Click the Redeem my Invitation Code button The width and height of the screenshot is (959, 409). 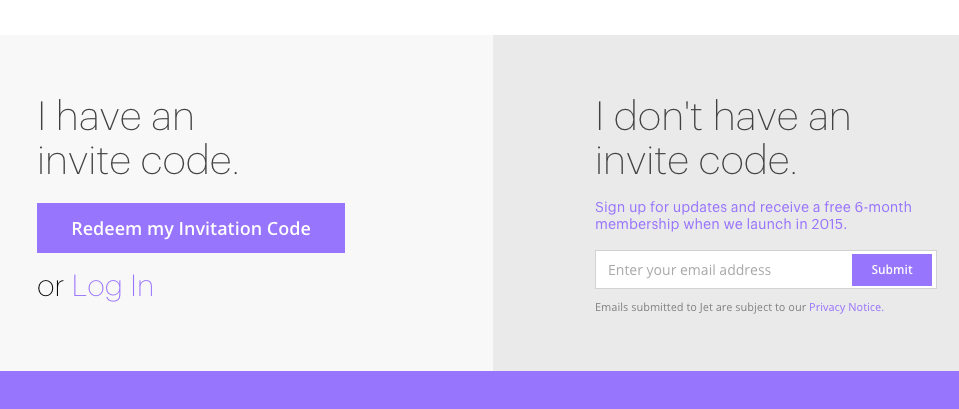[x=191, y=228]
